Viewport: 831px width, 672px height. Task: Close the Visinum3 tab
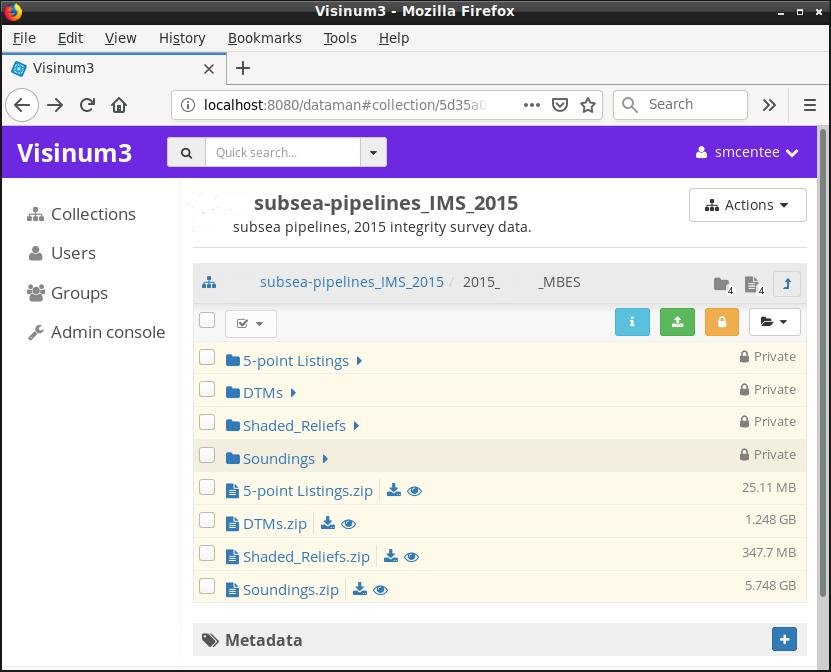[x=209, y=69]
